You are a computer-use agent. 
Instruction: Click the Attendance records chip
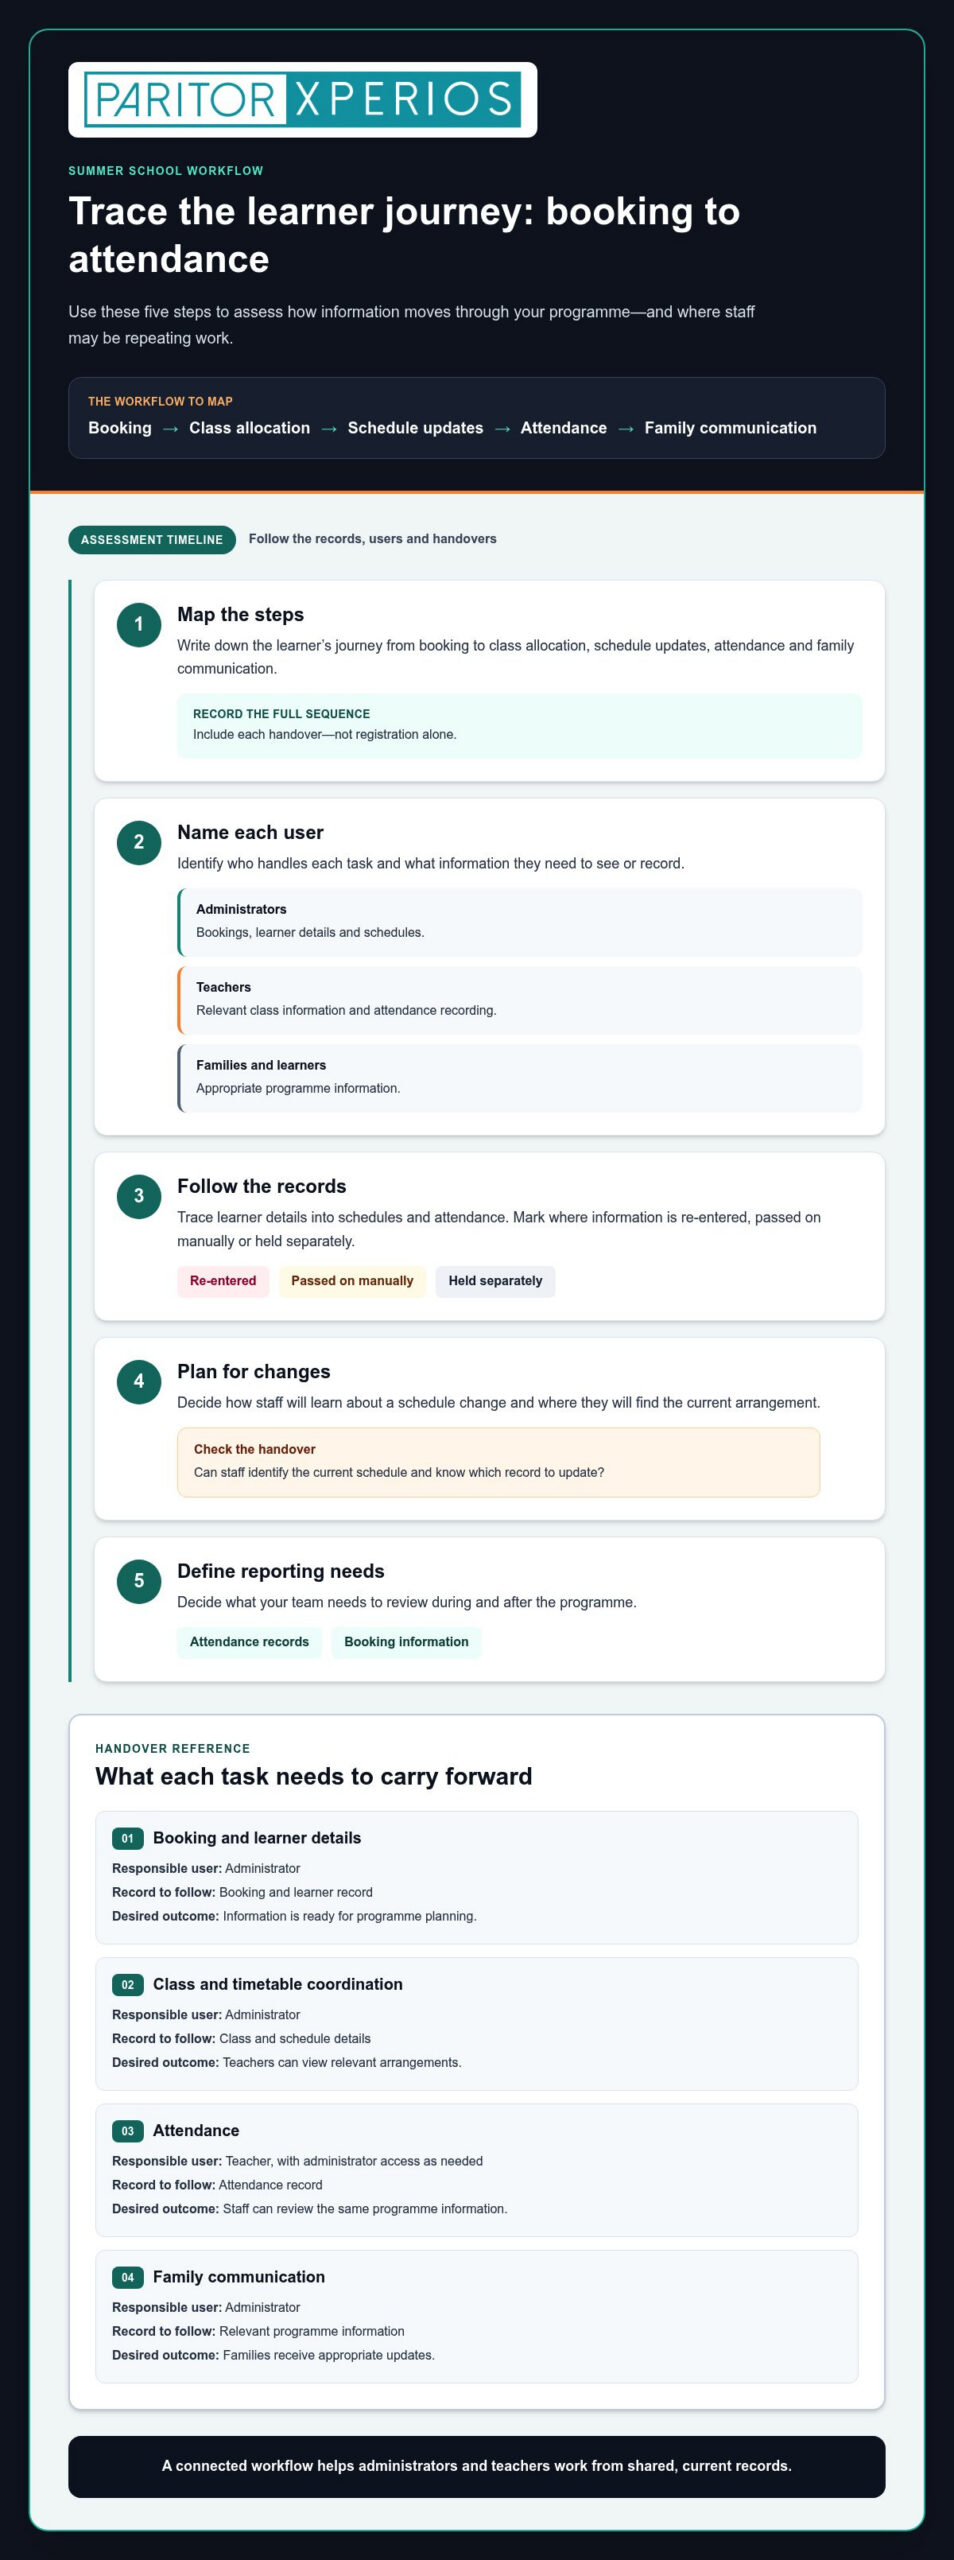[249, 1642]
